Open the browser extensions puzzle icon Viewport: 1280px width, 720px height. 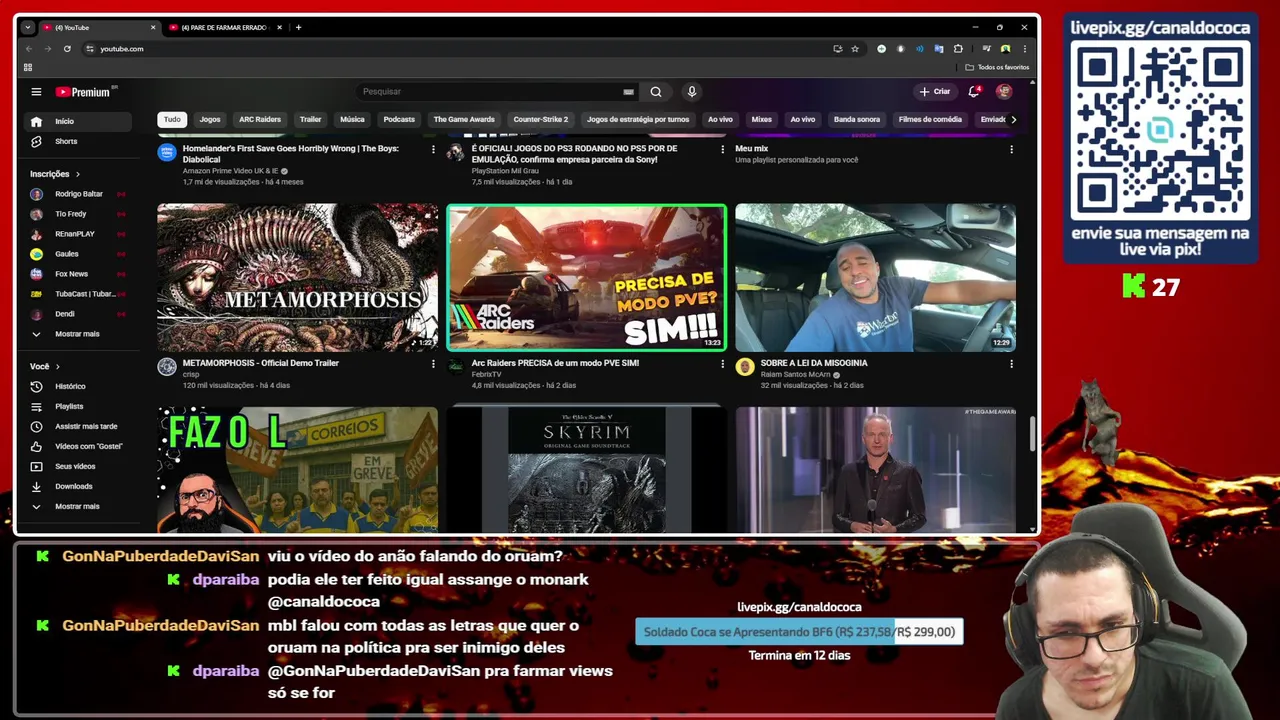pos(958,49)
